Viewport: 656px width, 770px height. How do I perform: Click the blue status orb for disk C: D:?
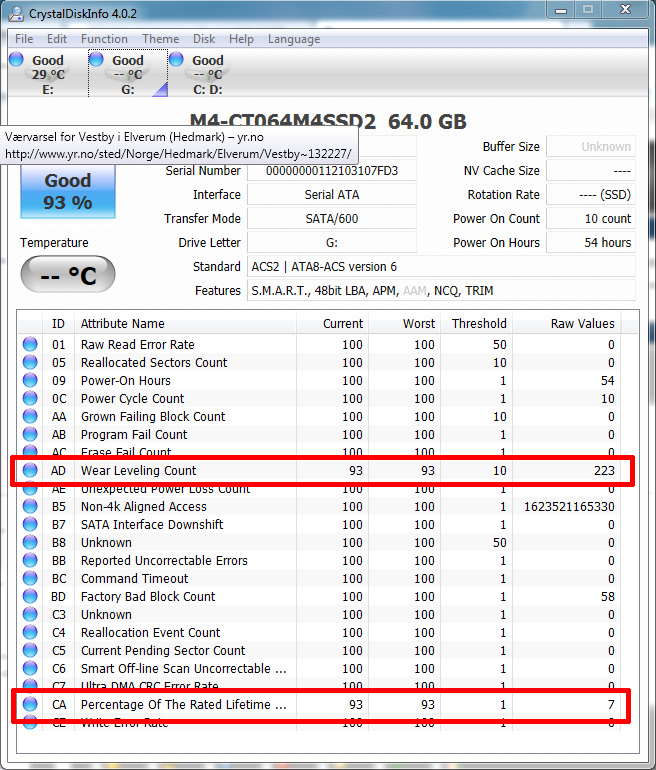coord(176,59)
